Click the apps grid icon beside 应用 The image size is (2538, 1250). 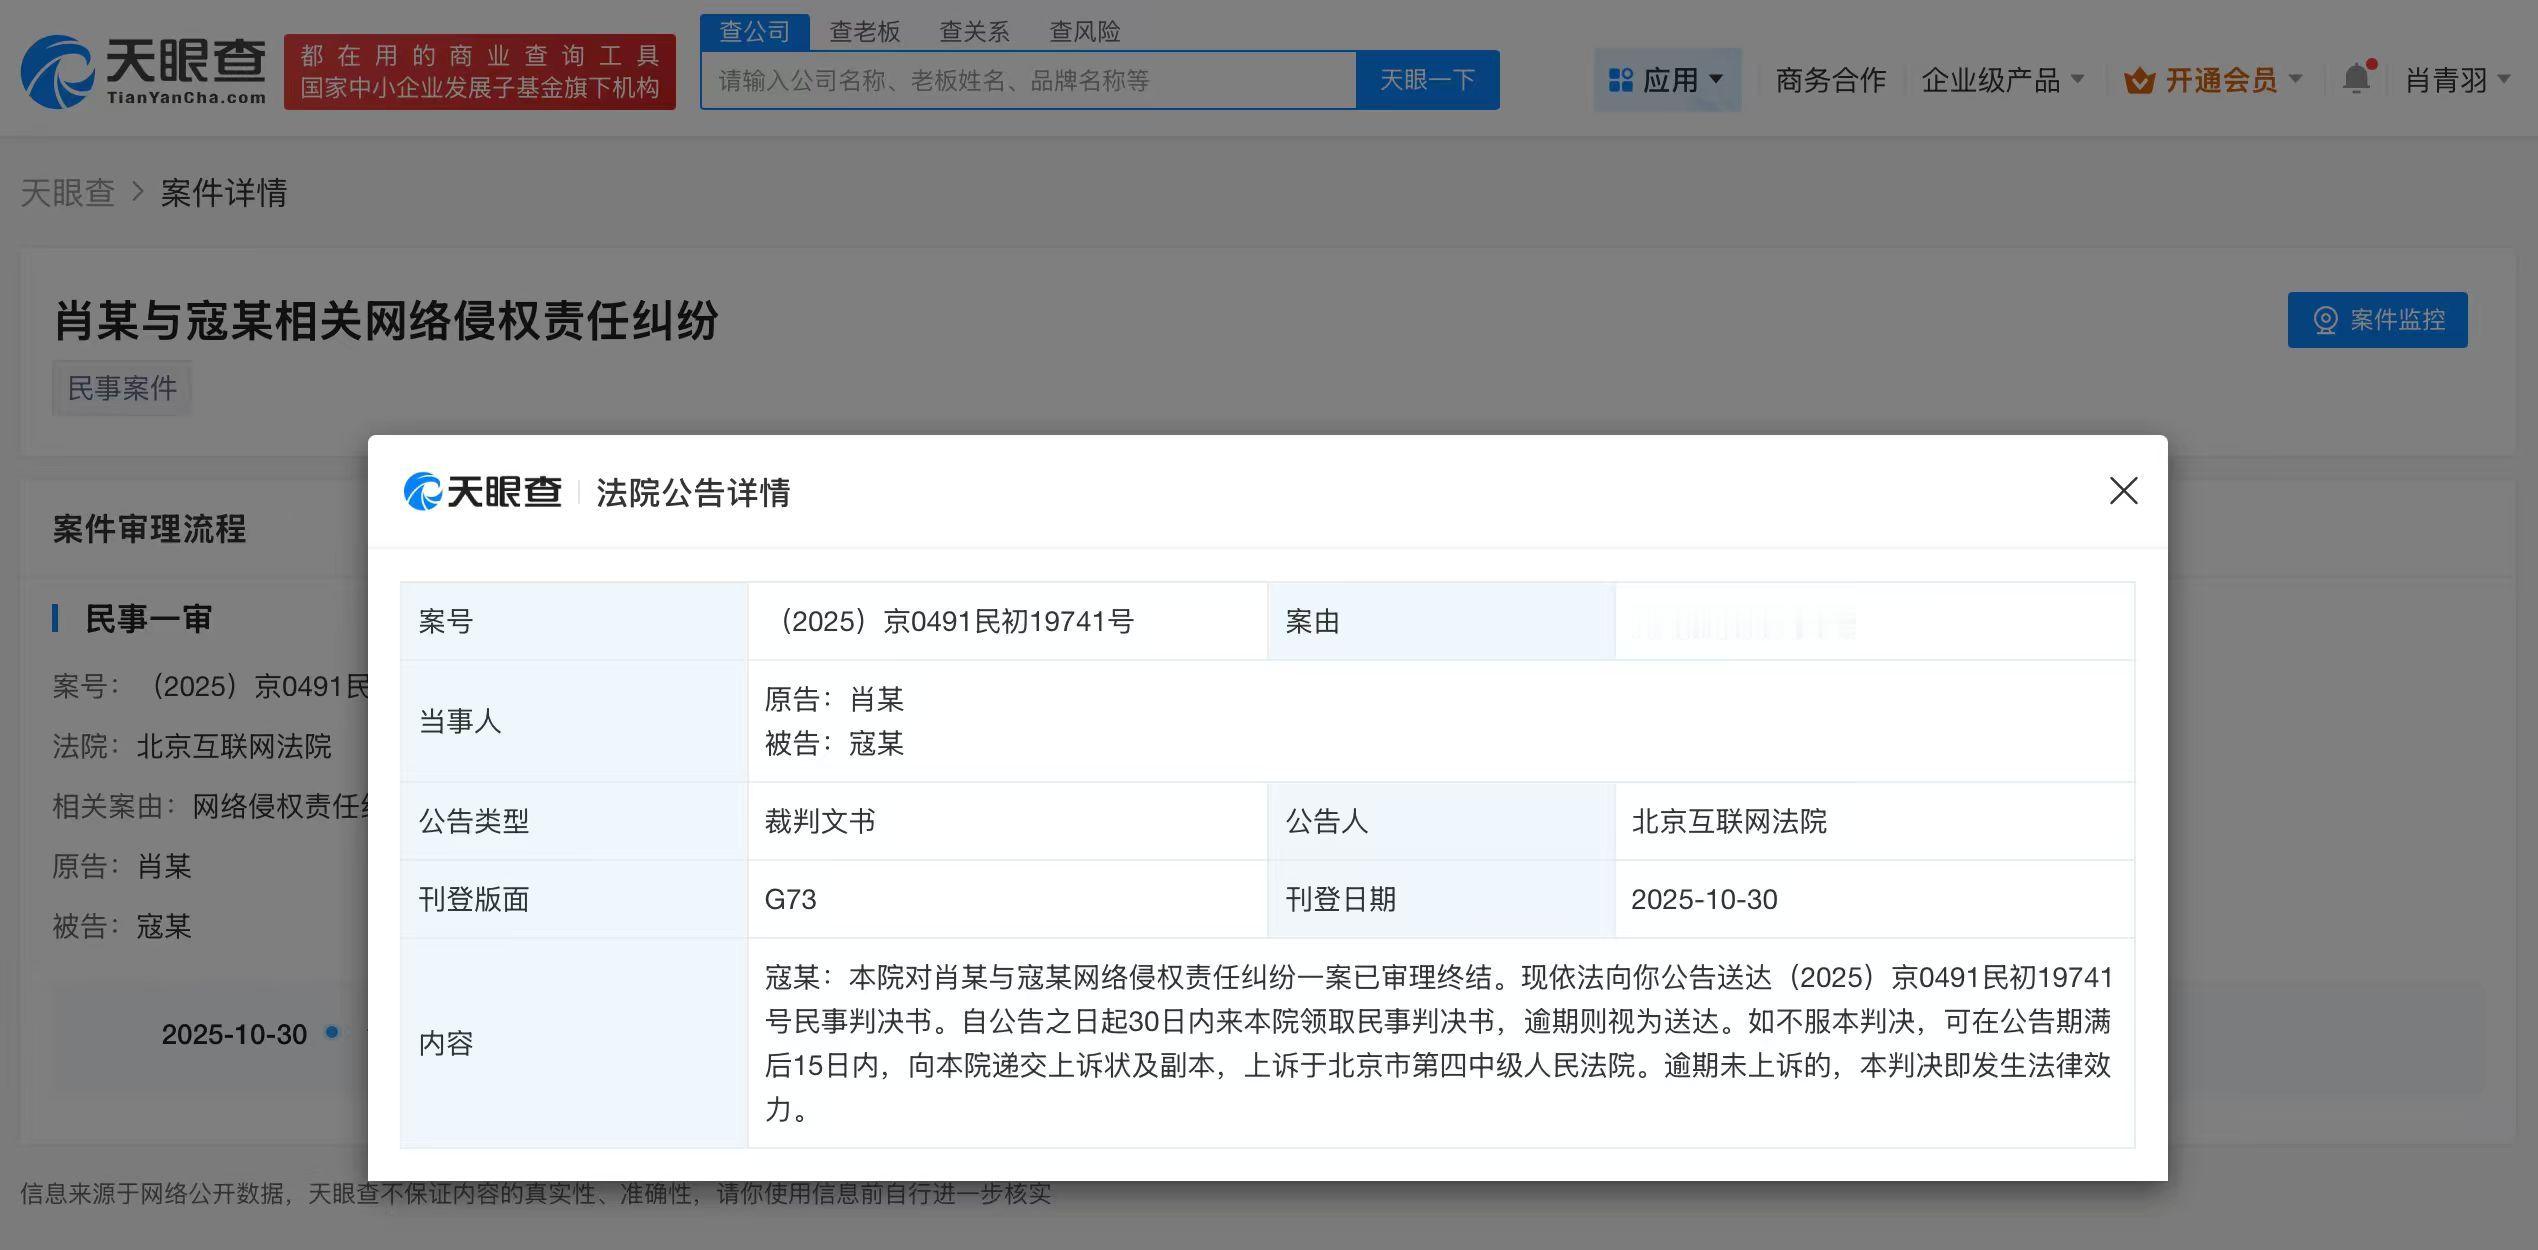point(1620,80)
